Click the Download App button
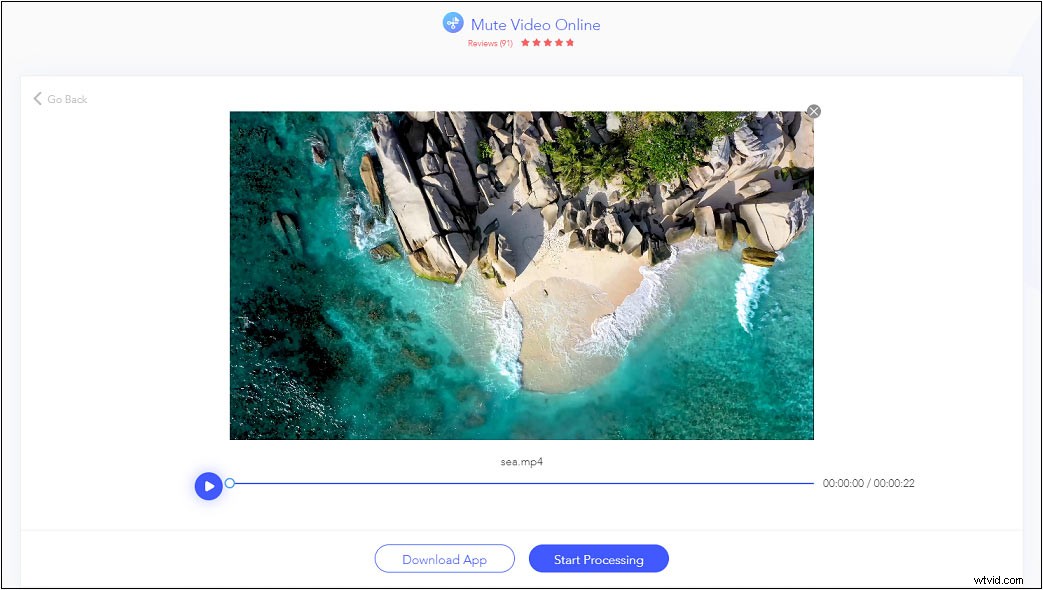Image resolution: width=1043 pixels, height=590 pixels. point(444,558)
